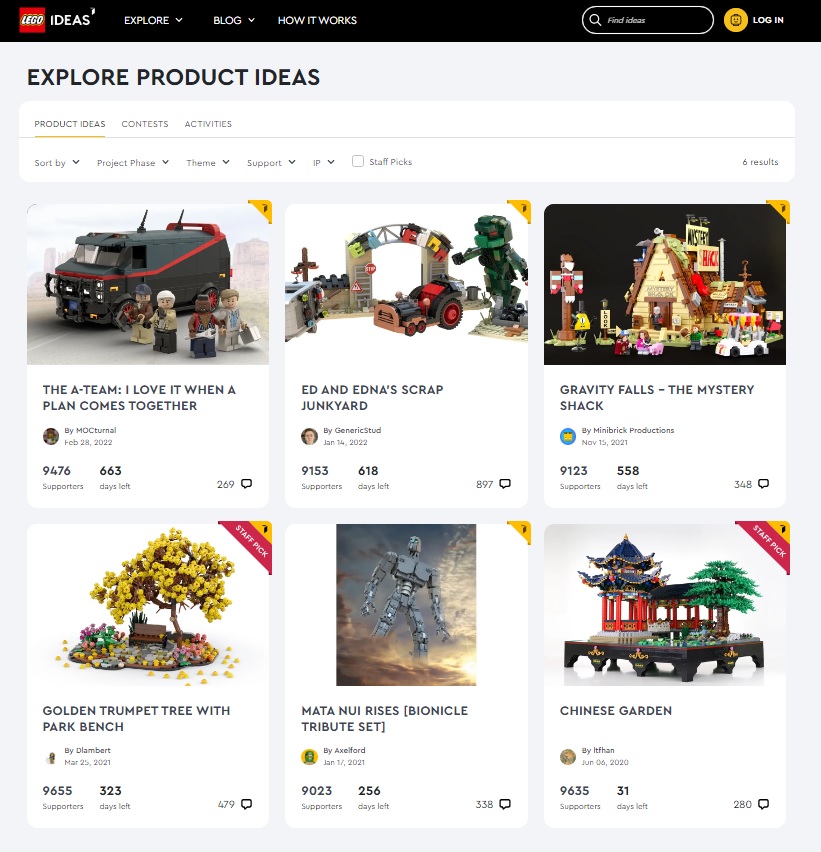Open the Support filter dropdown
The image size is (821, 852).
pyautogui.click(x=271, y=162)
